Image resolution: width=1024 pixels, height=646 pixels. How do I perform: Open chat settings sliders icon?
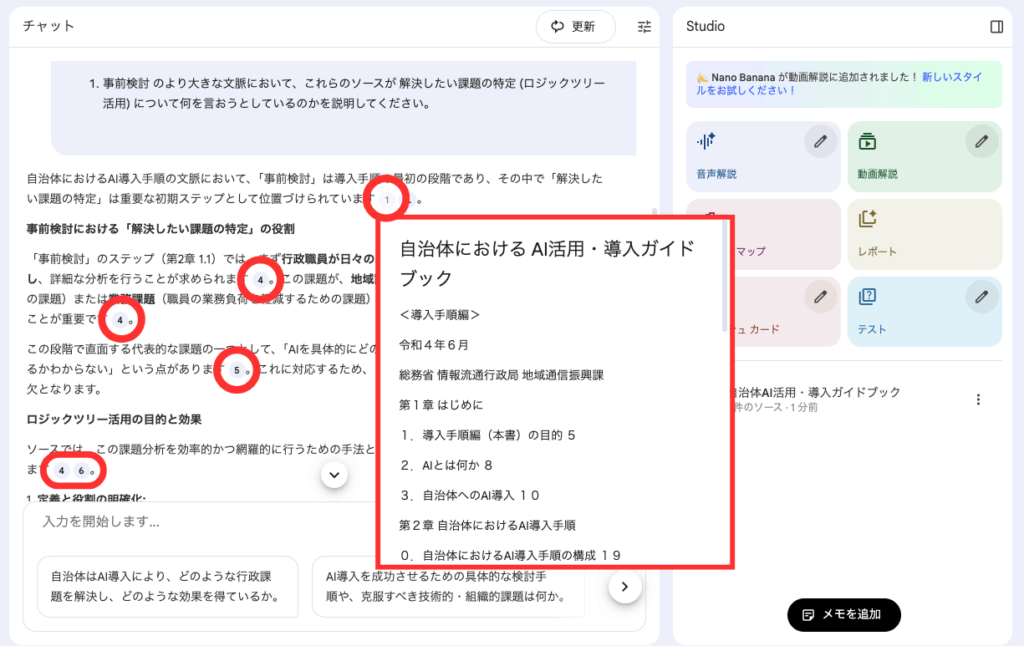click(x=644, y=27)
